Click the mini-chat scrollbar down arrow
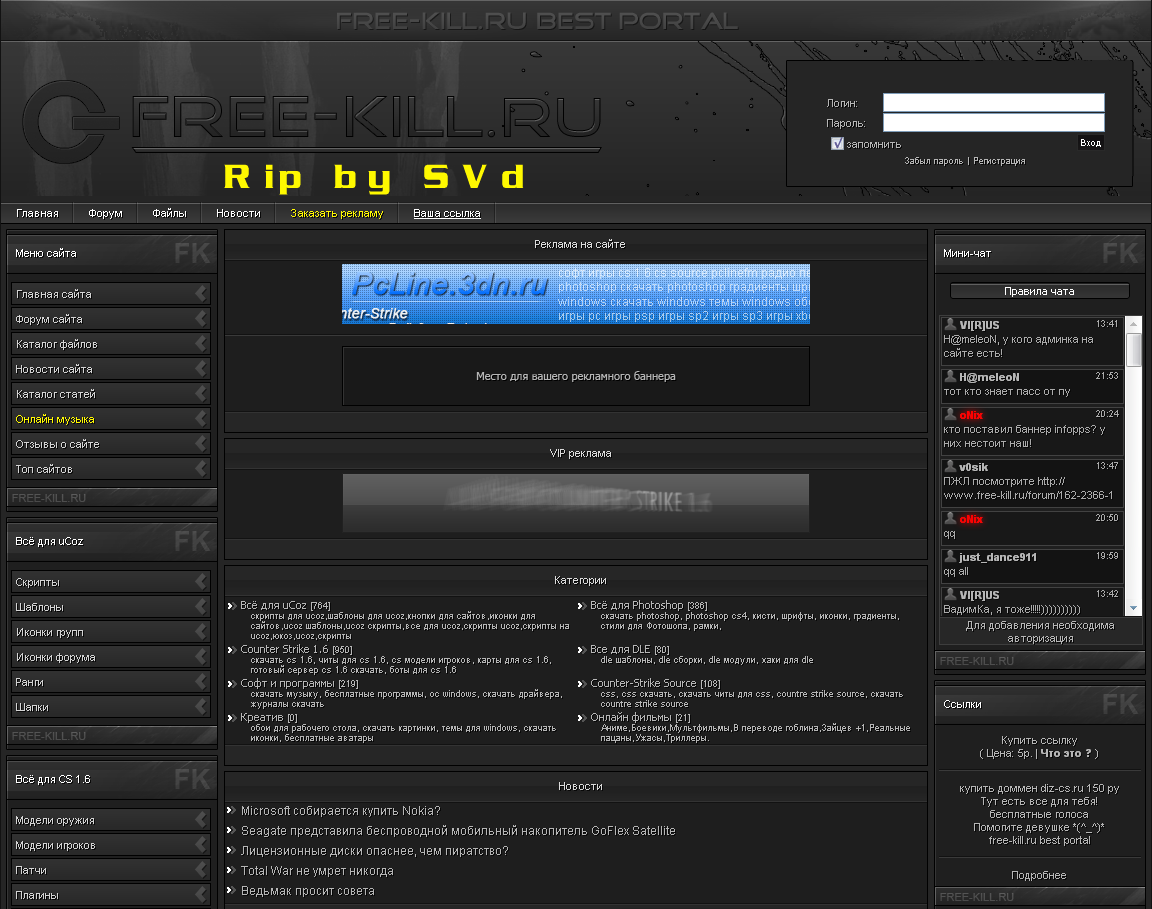The image size is (1152, 909). pyautogui.click(x=1133, y=607)
